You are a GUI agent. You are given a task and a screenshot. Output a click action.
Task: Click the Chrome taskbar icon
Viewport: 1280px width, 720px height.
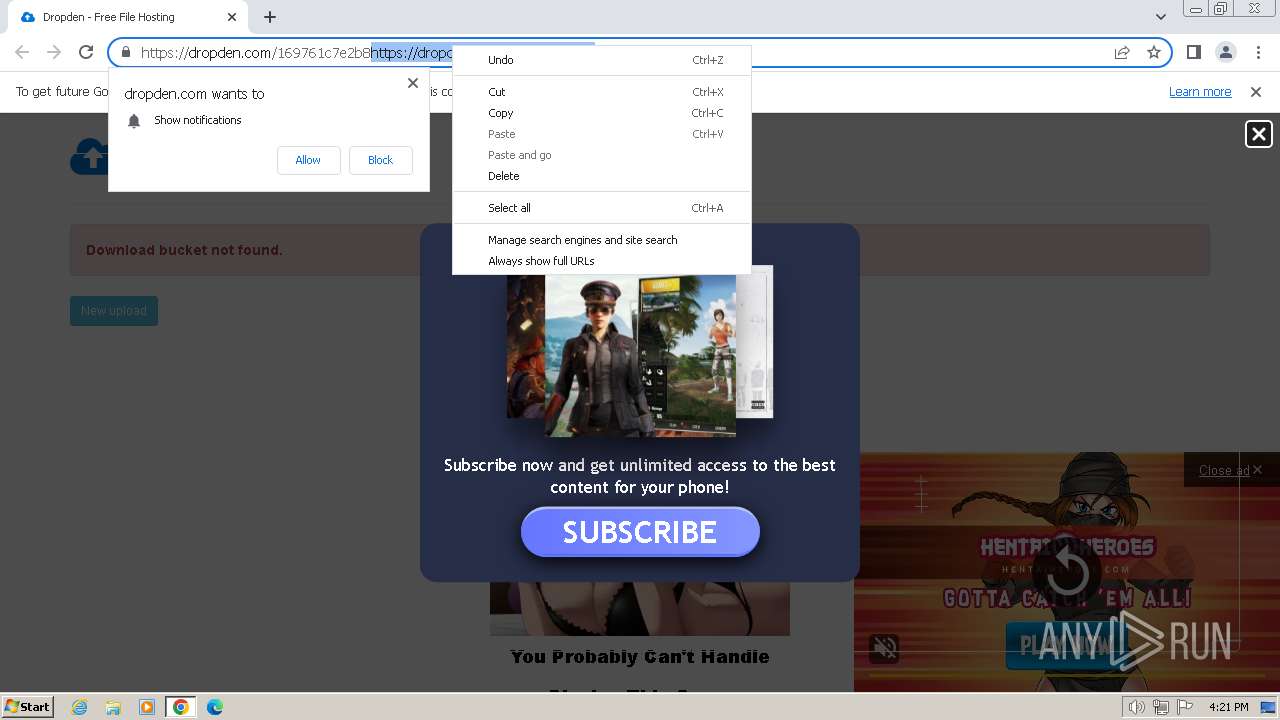pyautogui.click(x=181, y=707)
